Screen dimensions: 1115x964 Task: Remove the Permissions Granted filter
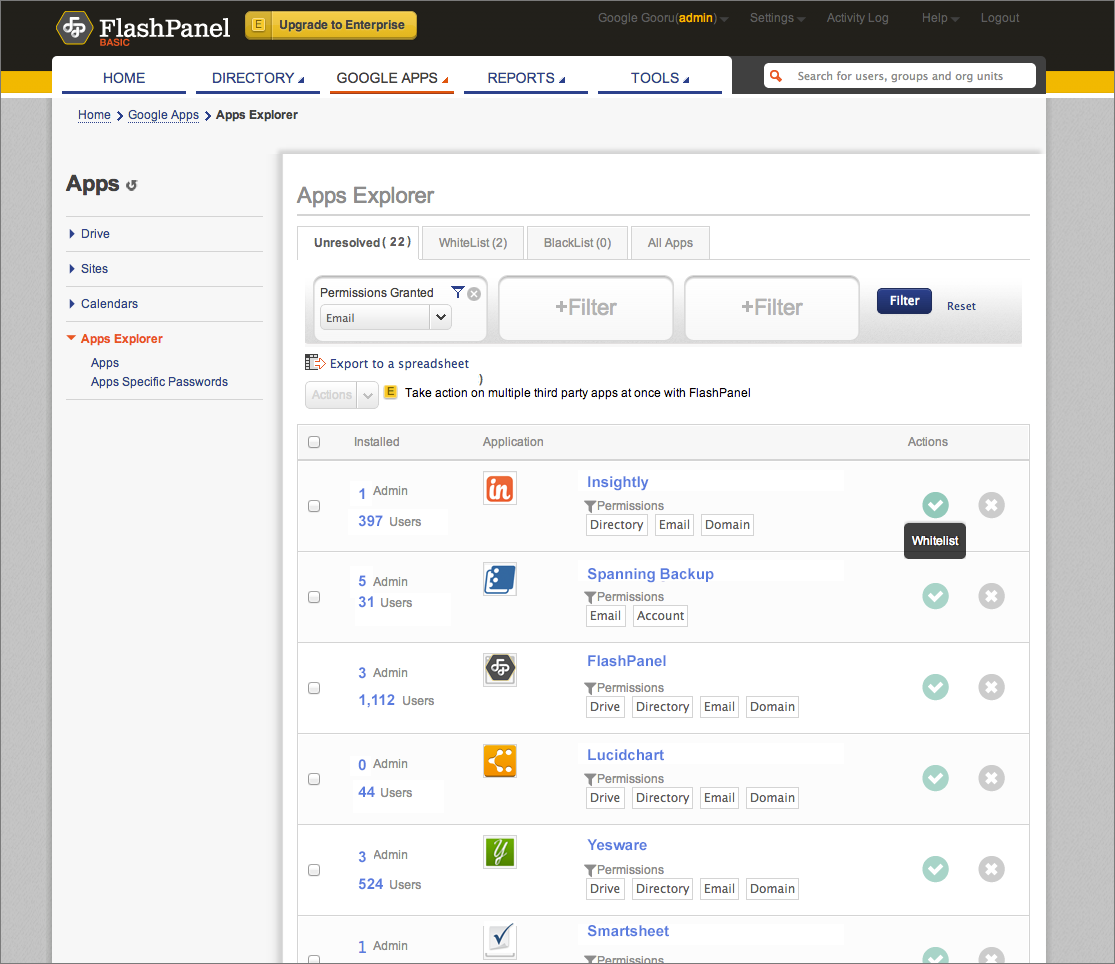pos(474,294)
